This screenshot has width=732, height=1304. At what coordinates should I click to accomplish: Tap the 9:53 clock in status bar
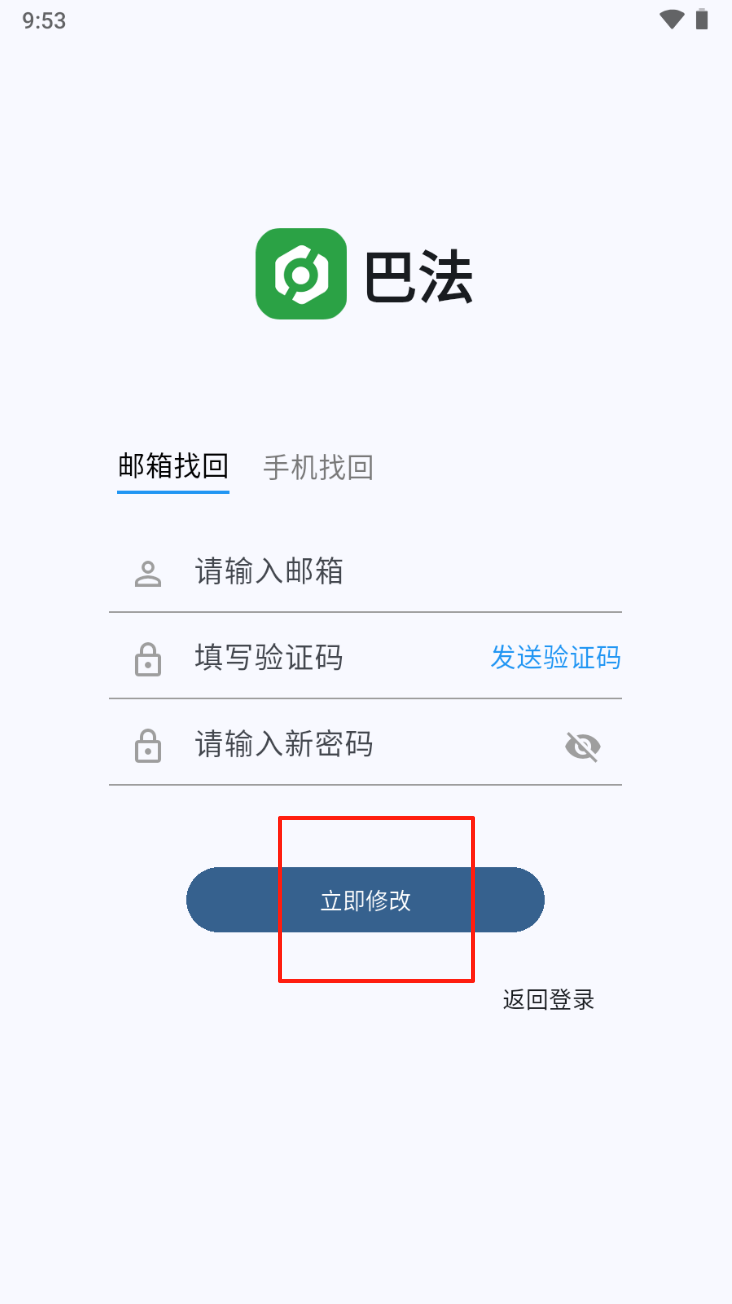coord(44,21)
